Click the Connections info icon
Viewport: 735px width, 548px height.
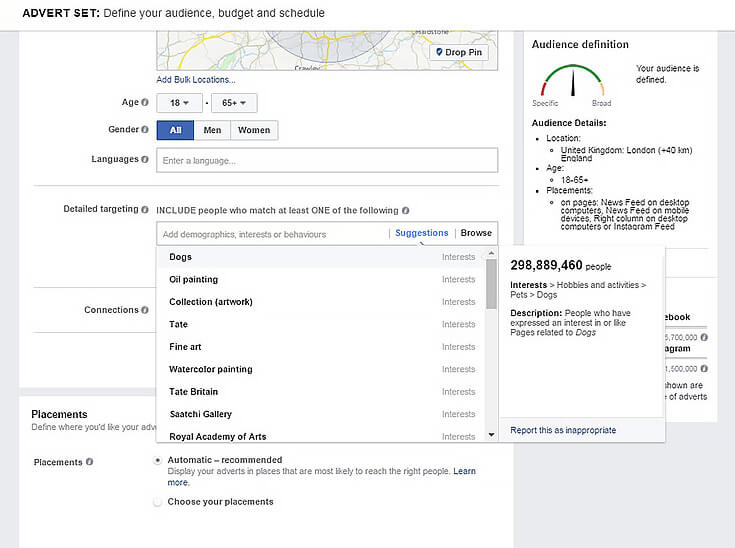145,310
